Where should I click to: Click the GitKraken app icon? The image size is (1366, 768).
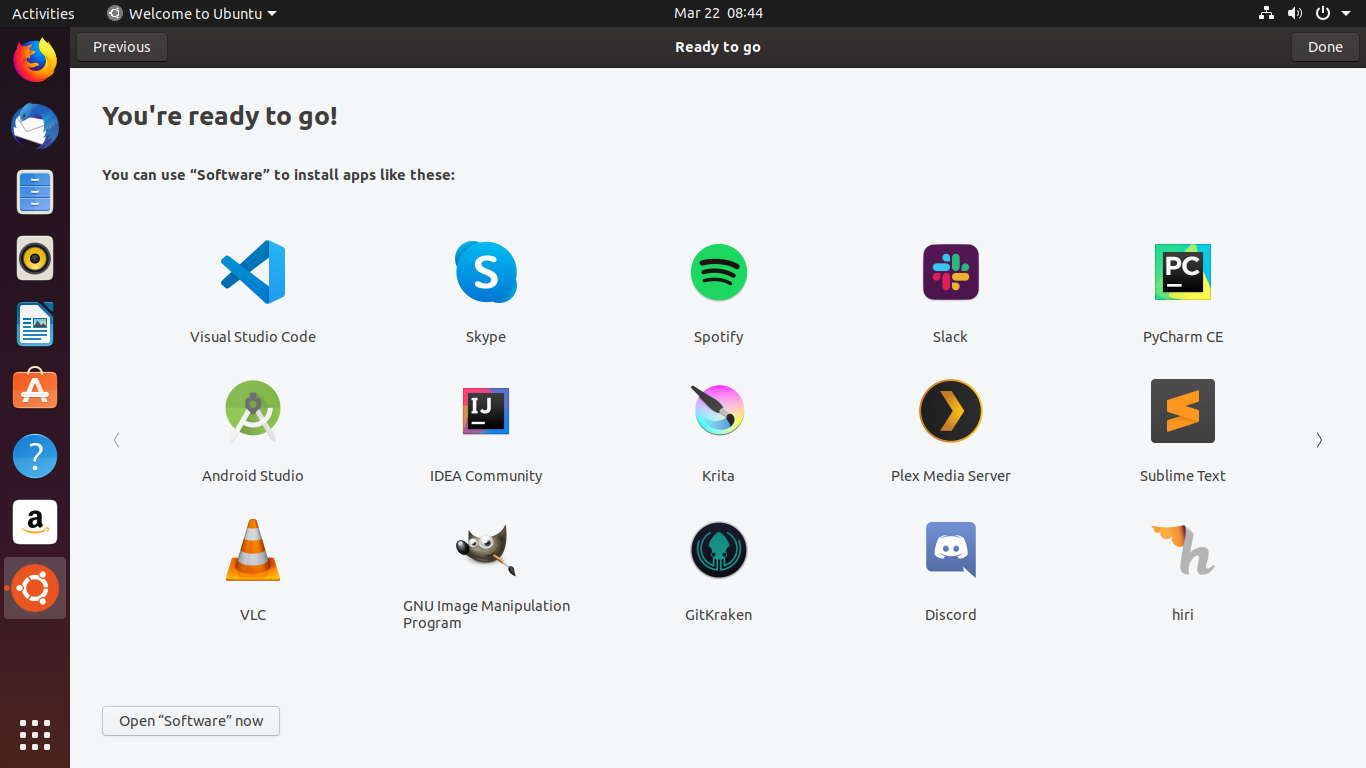pos(718,550)
